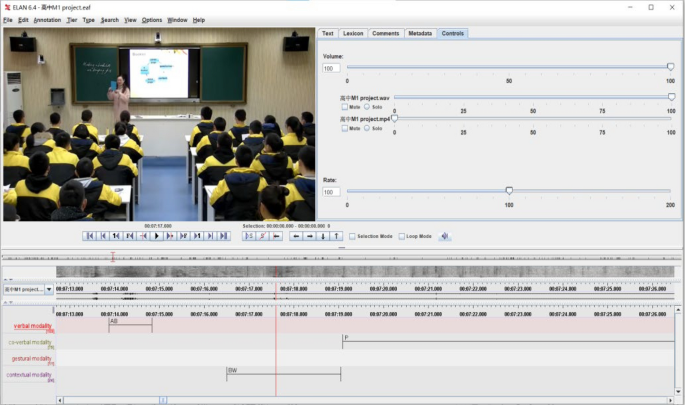Select Solo for the M1 project.mp4 track
This screenshot has width=685, height=405.
coord(366,128)
